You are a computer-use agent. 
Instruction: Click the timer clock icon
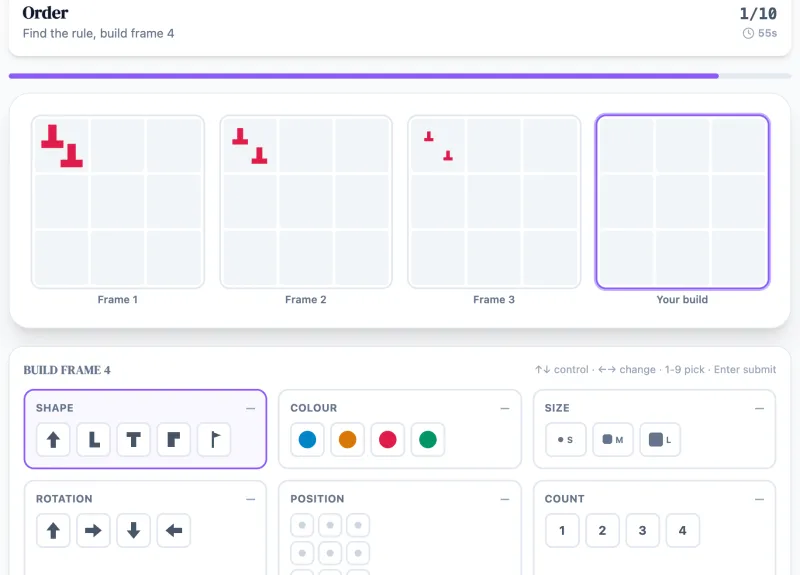tap(748, 33)
